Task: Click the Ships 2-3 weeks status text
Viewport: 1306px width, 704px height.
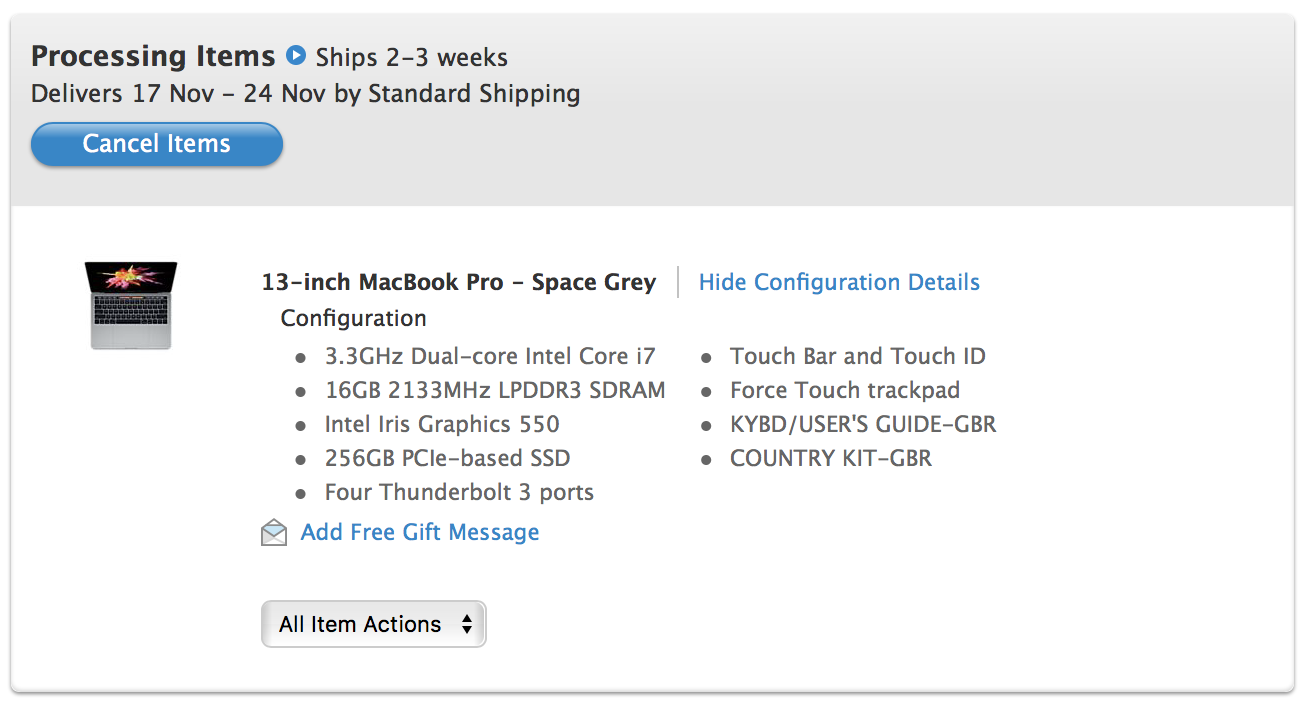Action: coord(412,57)
